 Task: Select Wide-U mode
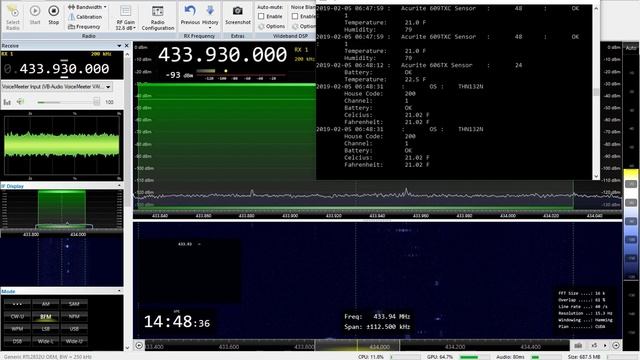[x=74, y=341]
